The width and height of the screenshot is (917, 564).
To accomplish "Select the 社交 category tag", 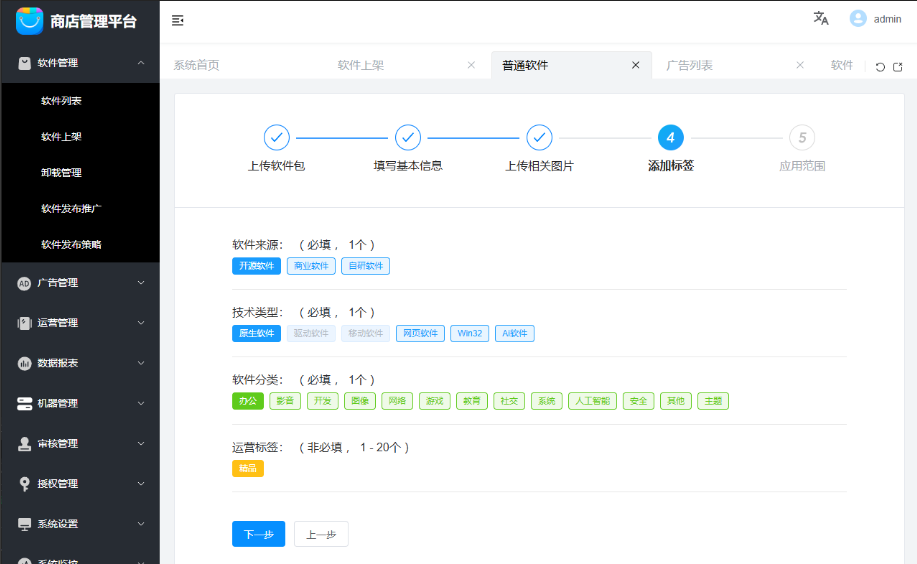I will 509,401.
